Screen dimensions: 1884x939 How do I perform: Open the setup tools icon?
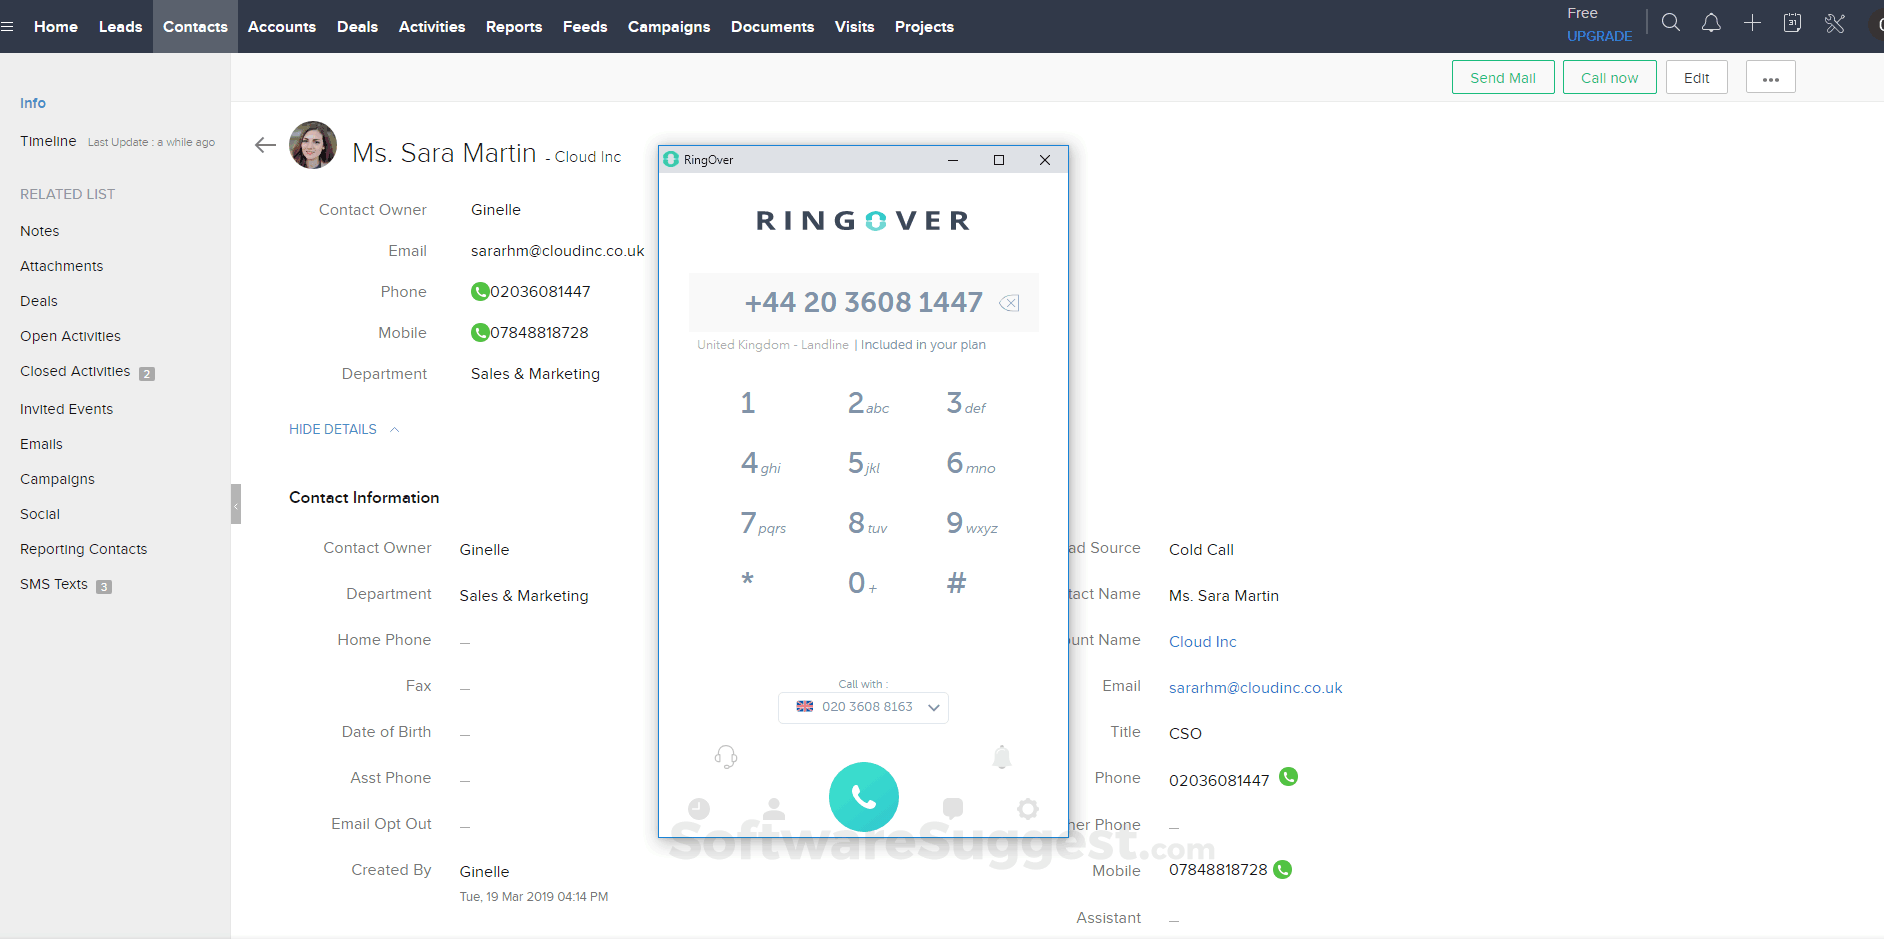(x=1834, y=22)
